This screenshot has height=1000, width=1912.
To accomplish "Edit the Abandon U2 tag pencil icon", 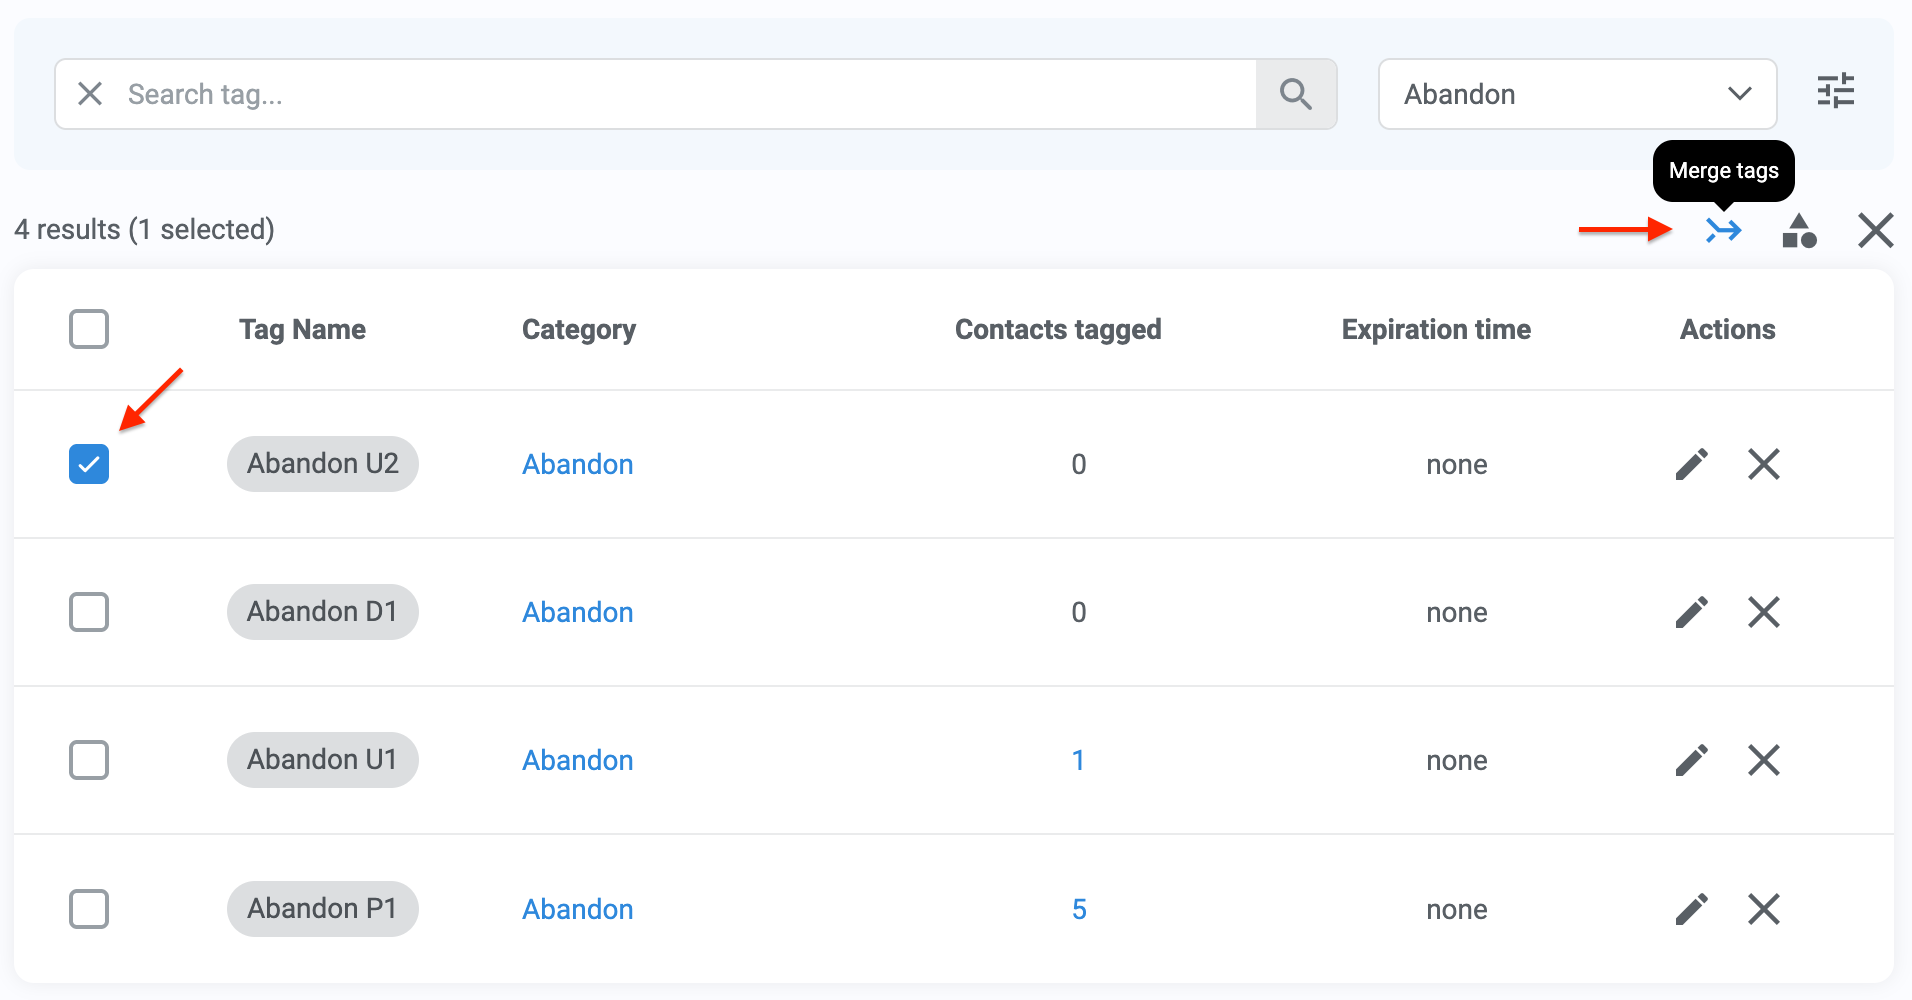I will click(1691, 464).
